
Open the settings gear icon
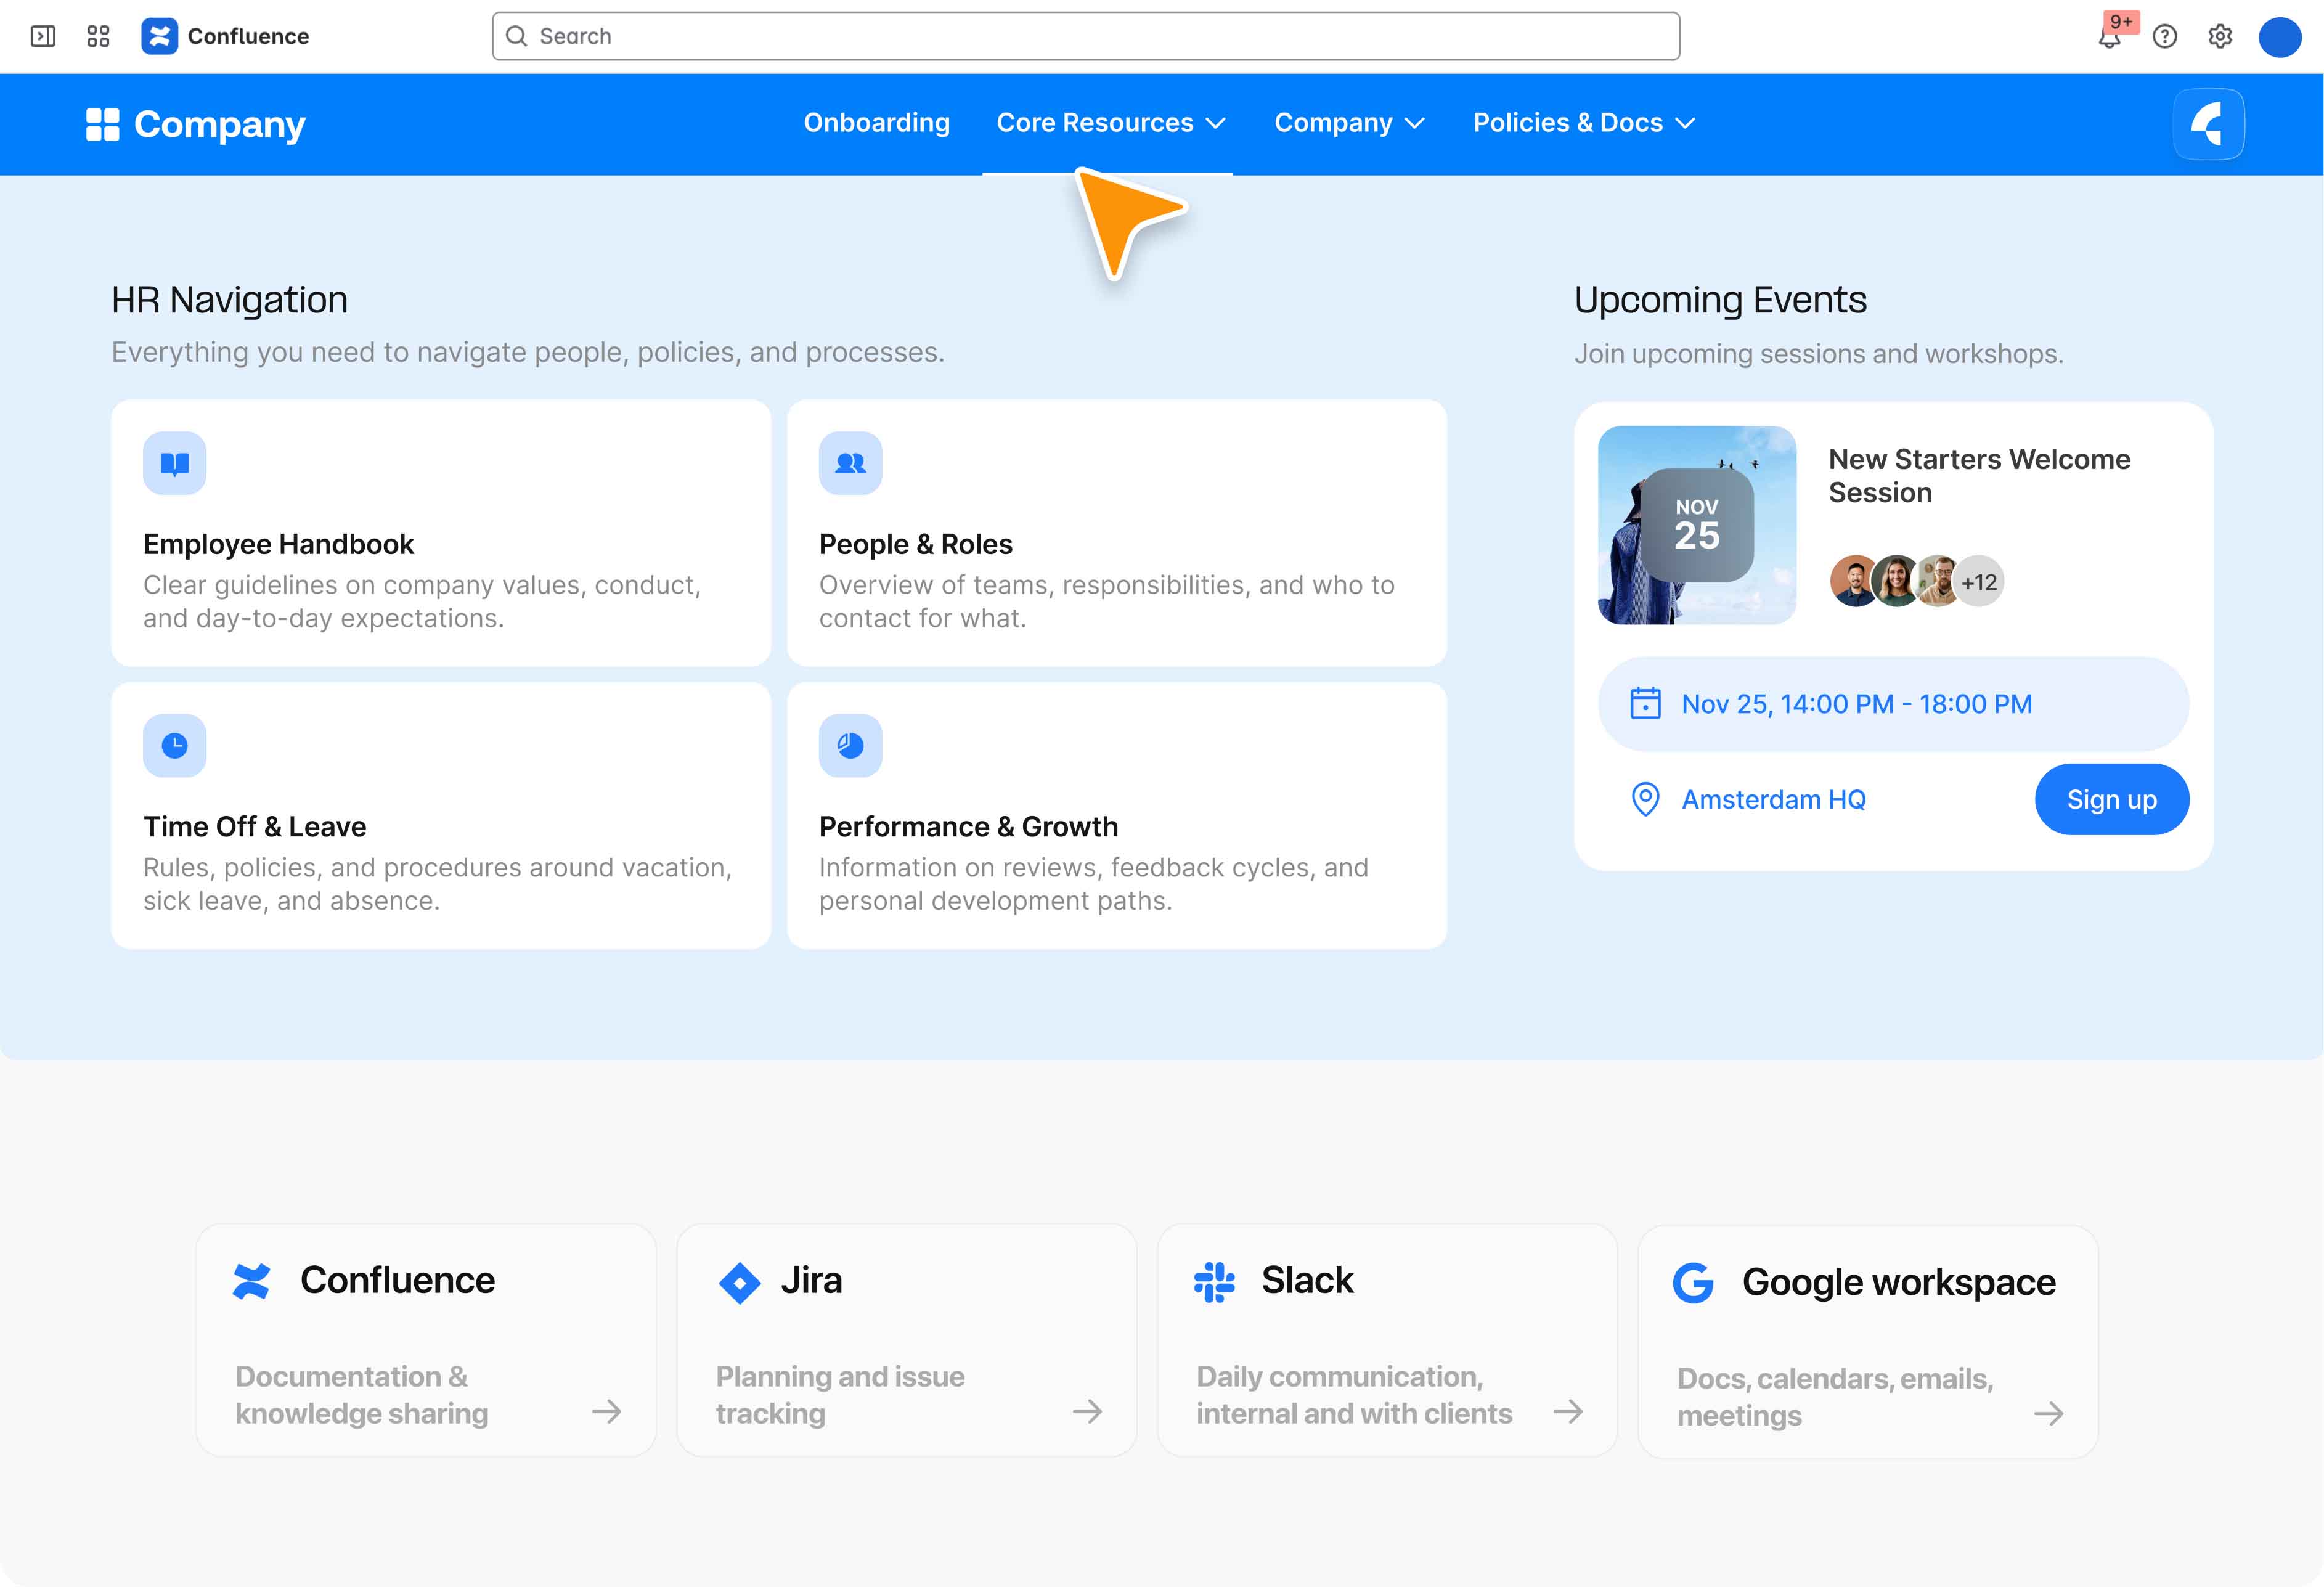pyautogui.click(x=2220, y=37)
